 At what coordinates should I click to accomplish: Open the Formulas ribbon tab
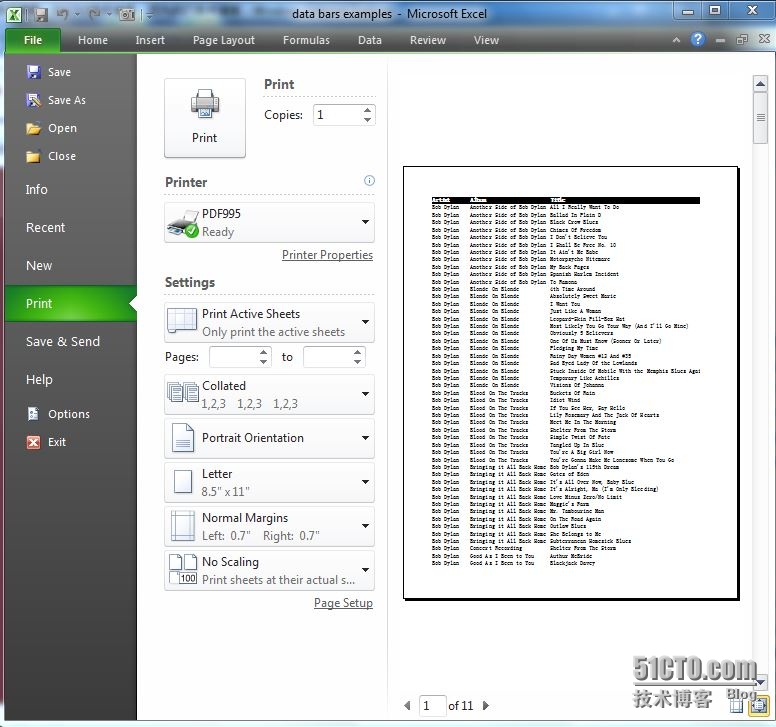coord(306,40)
